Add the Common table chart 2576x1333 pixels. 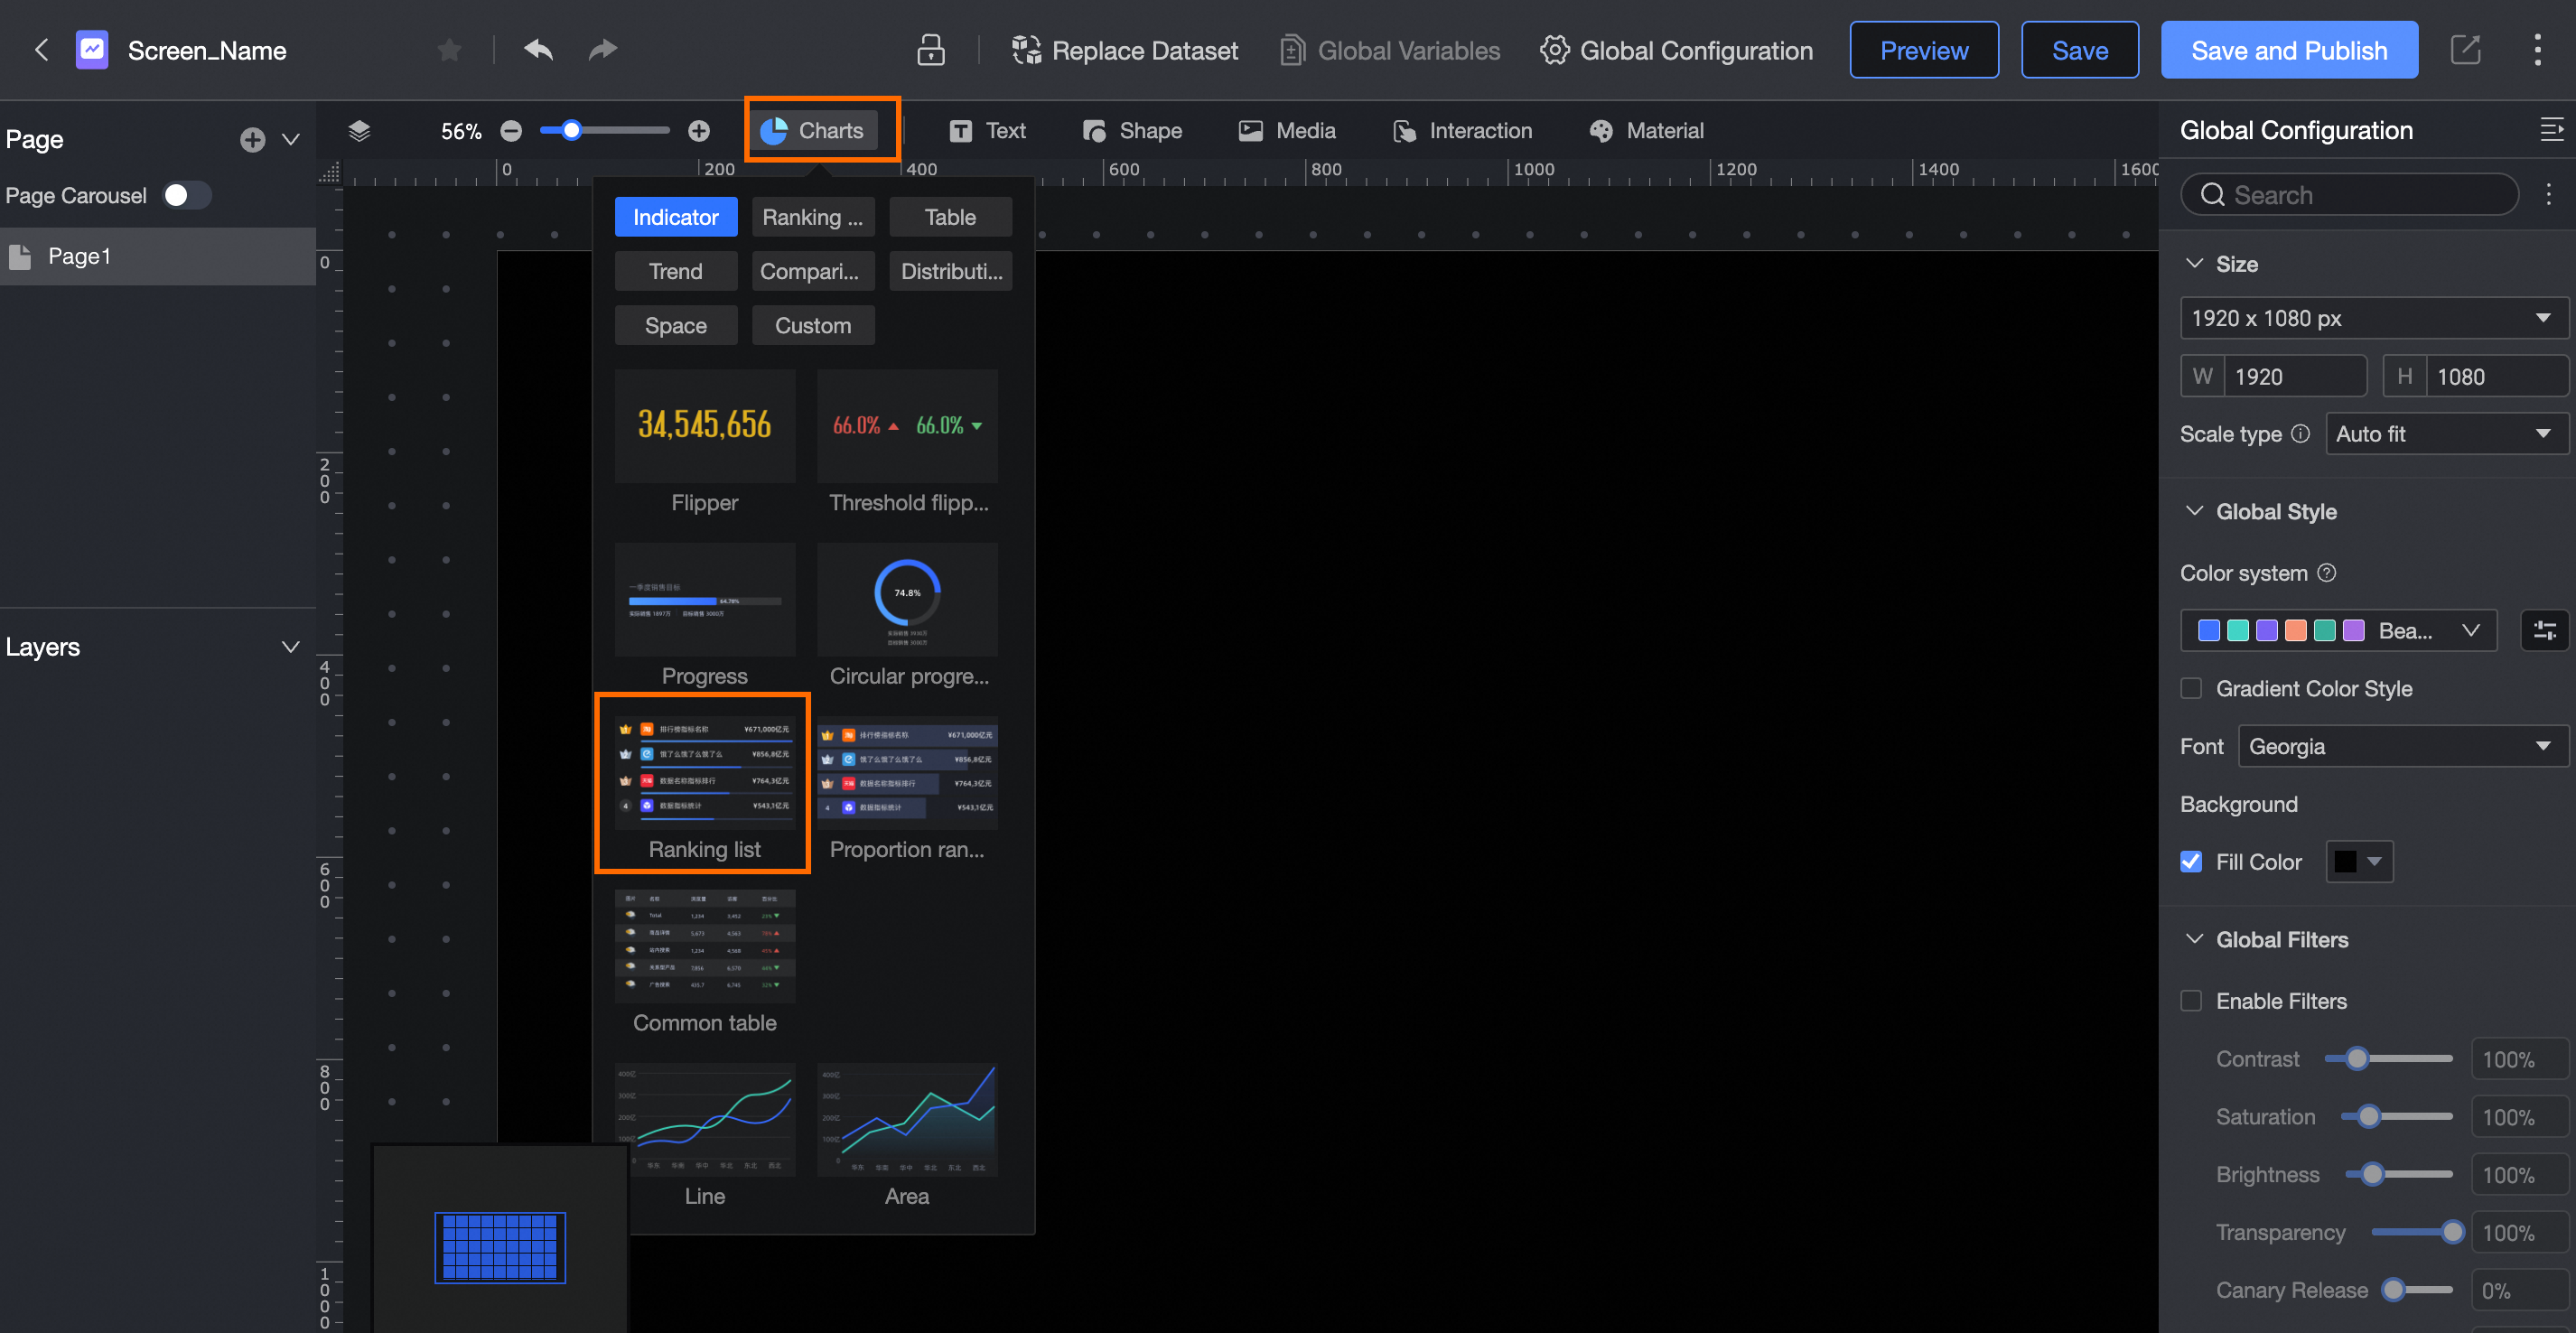704,963
